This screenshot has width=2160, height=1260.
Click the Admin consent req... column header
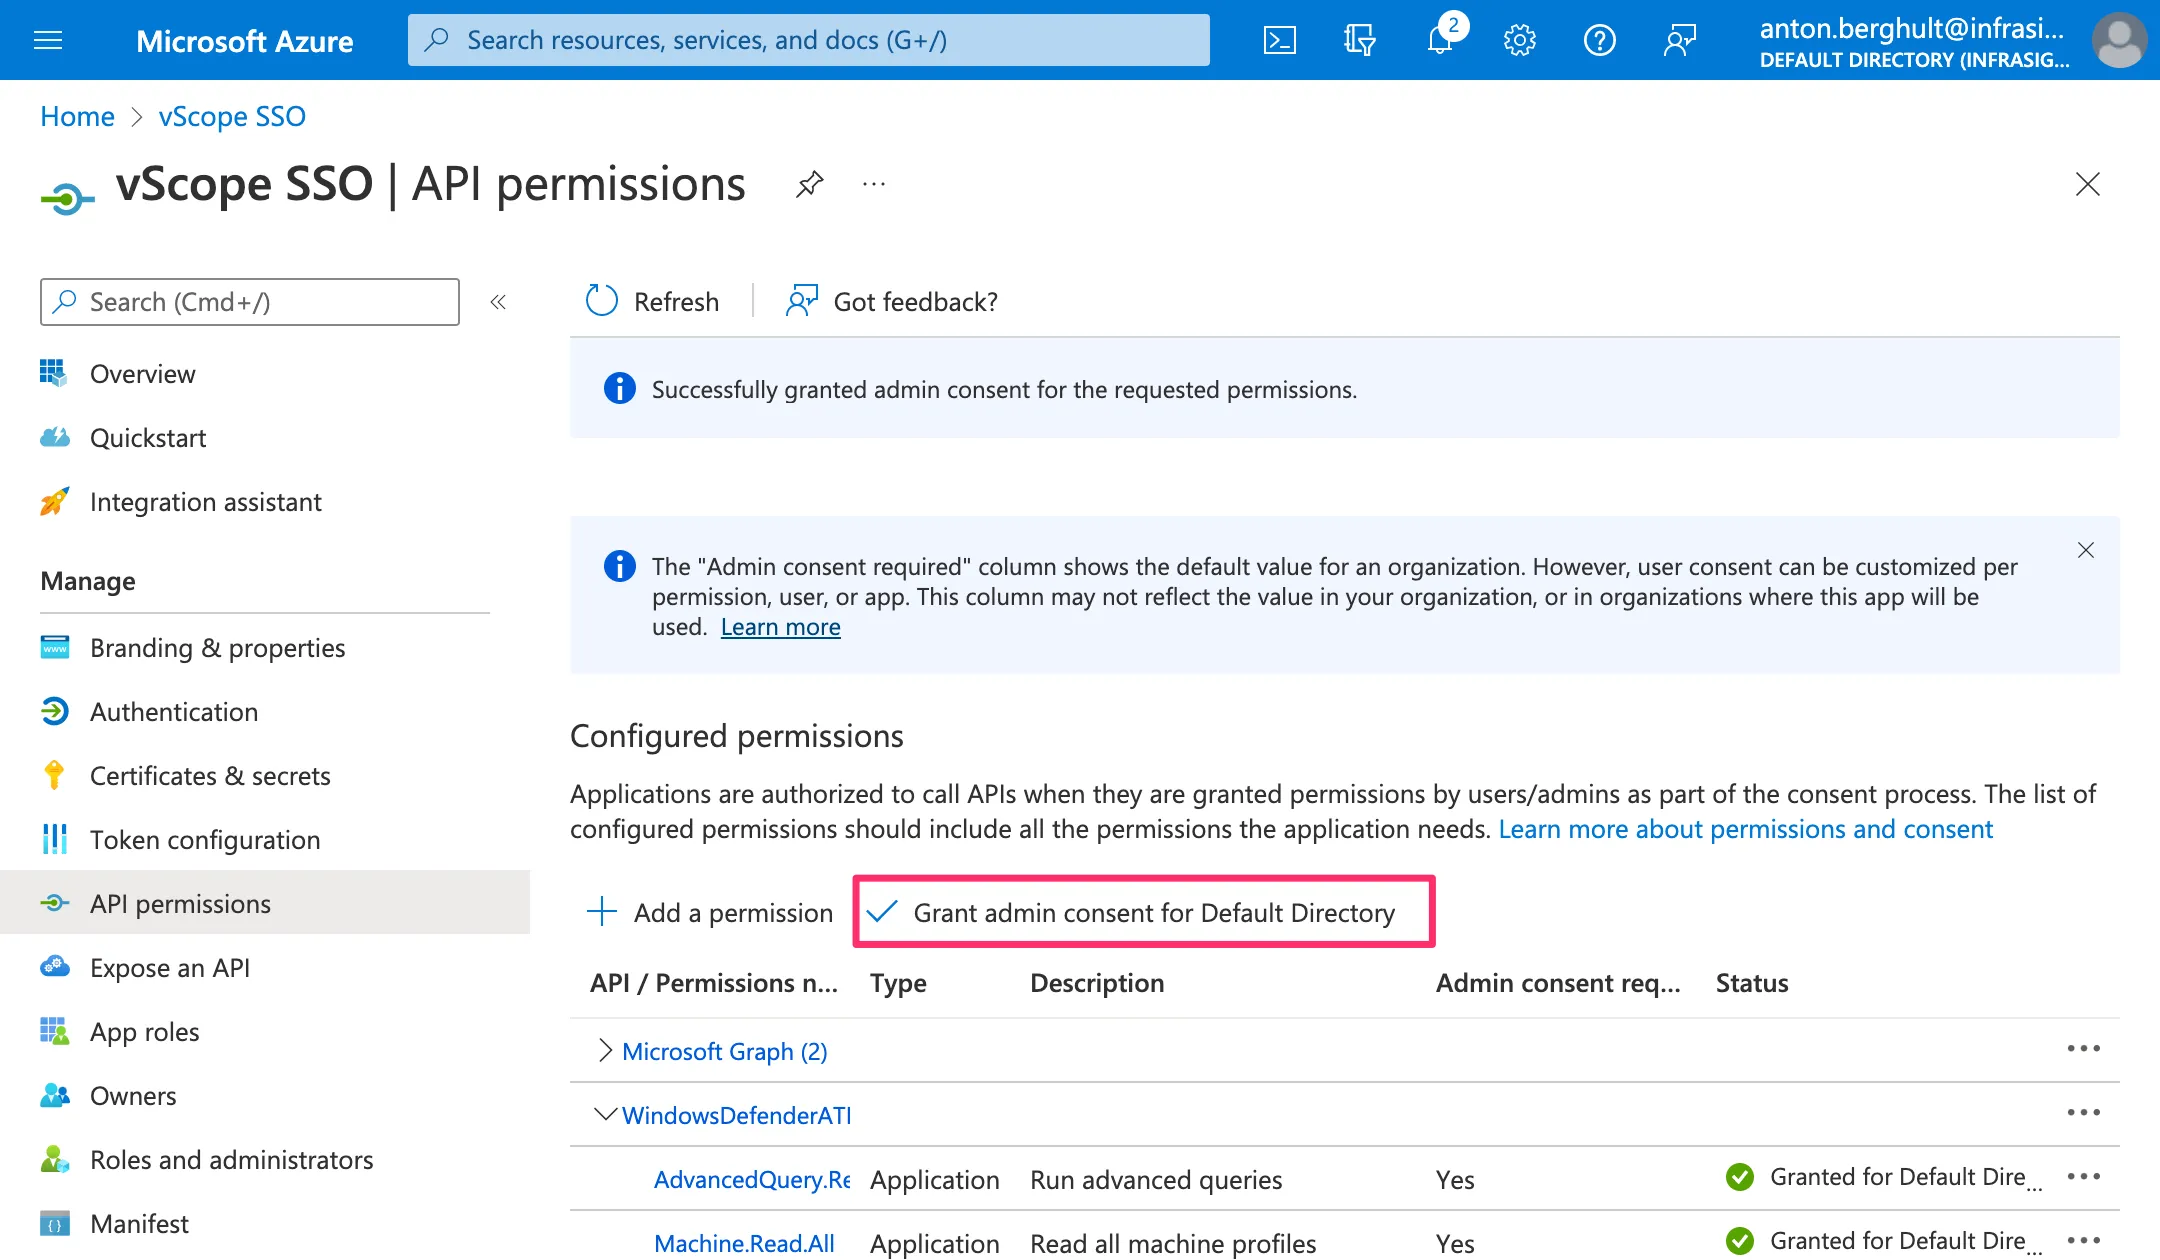tap(1558, 983)
